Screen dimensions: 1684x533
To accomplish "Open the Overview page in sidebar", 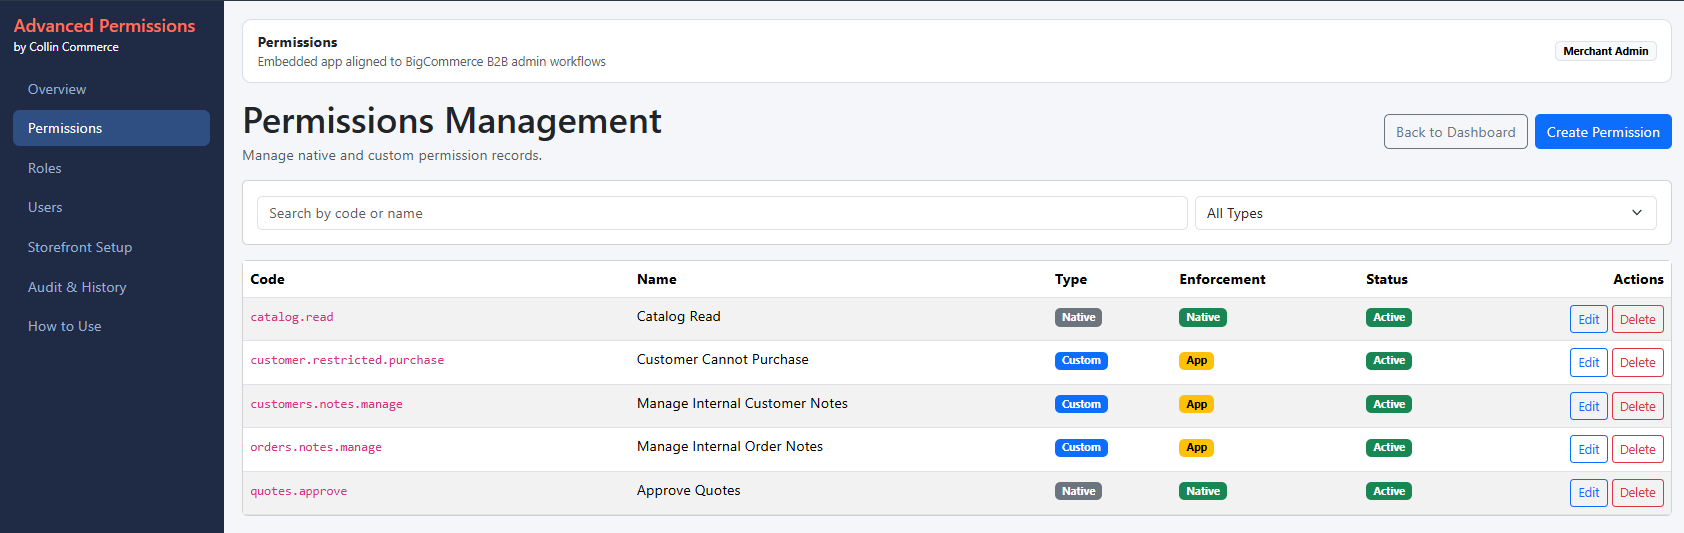I will (x=111, y=89).
